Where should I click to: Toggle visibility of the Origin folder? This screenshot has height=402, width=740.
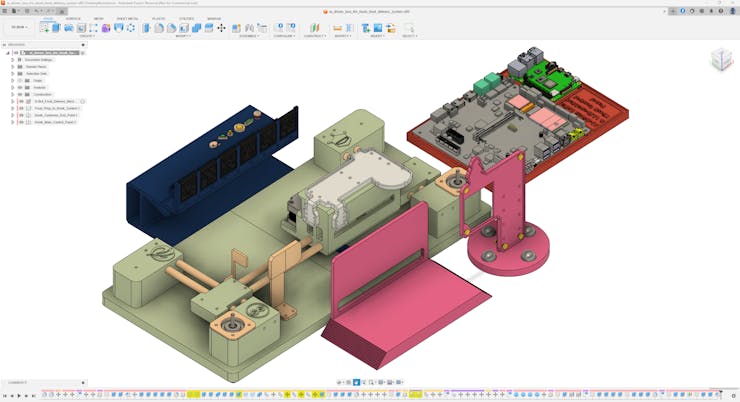click(20, 80)
